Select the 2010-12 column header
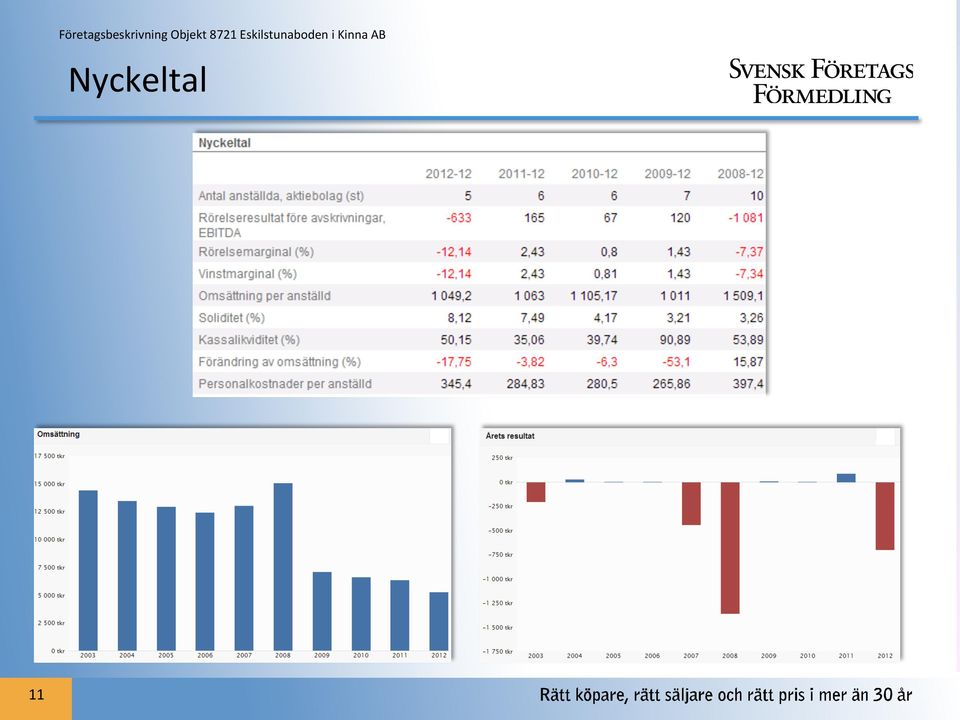This screenshot has width=960, height=720. 594,174
